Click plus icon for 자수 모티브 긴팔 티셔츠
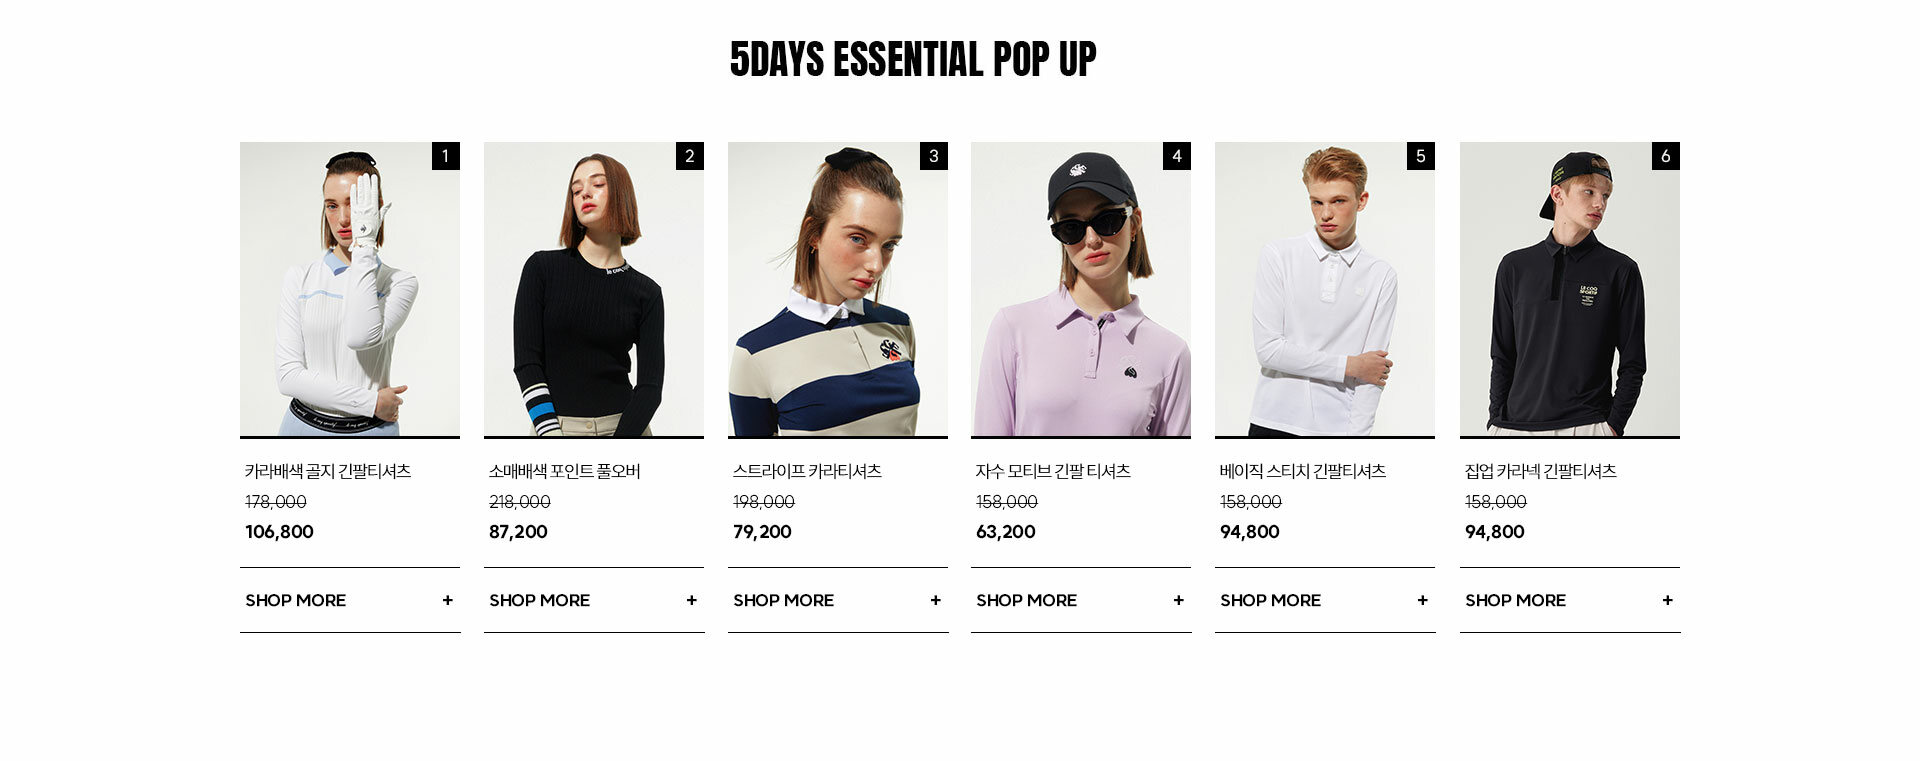1920x761 pixels. pos(1178,600)
